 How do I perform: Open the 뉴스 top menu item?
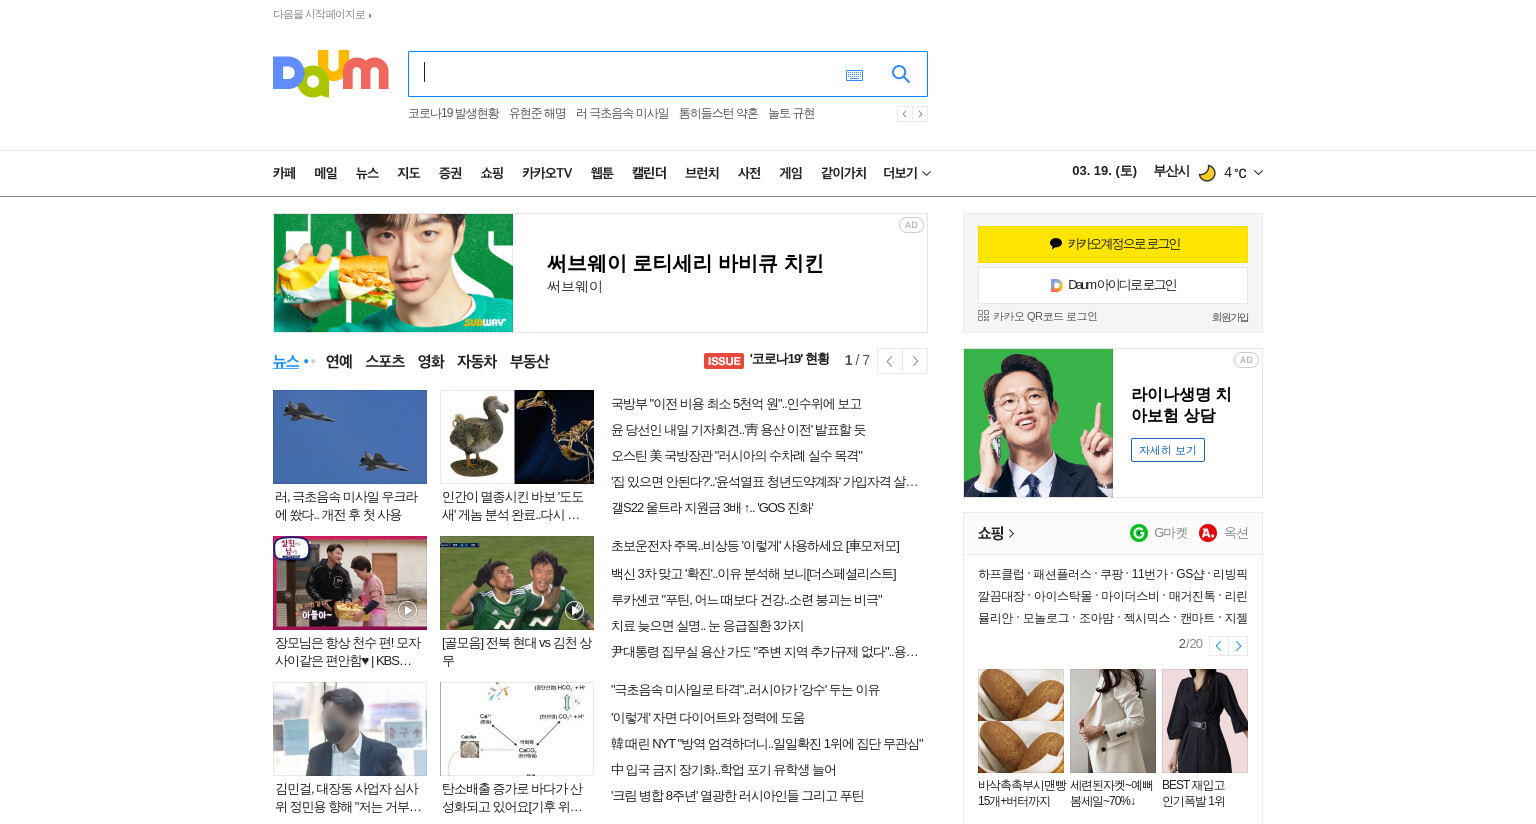click(367, 173)
